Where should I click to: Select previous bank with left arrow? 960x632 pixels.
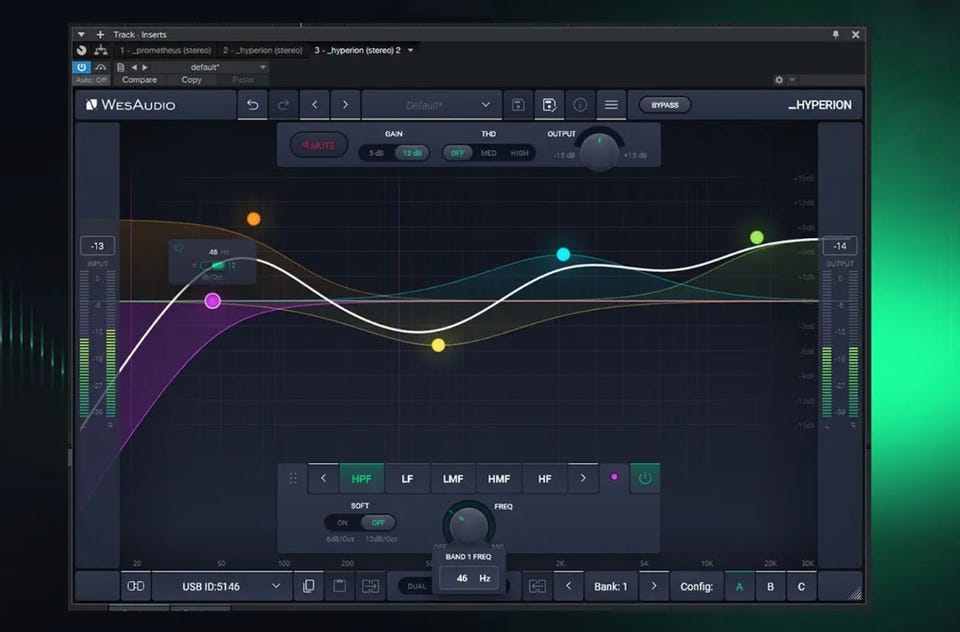(x=568, y=586)
